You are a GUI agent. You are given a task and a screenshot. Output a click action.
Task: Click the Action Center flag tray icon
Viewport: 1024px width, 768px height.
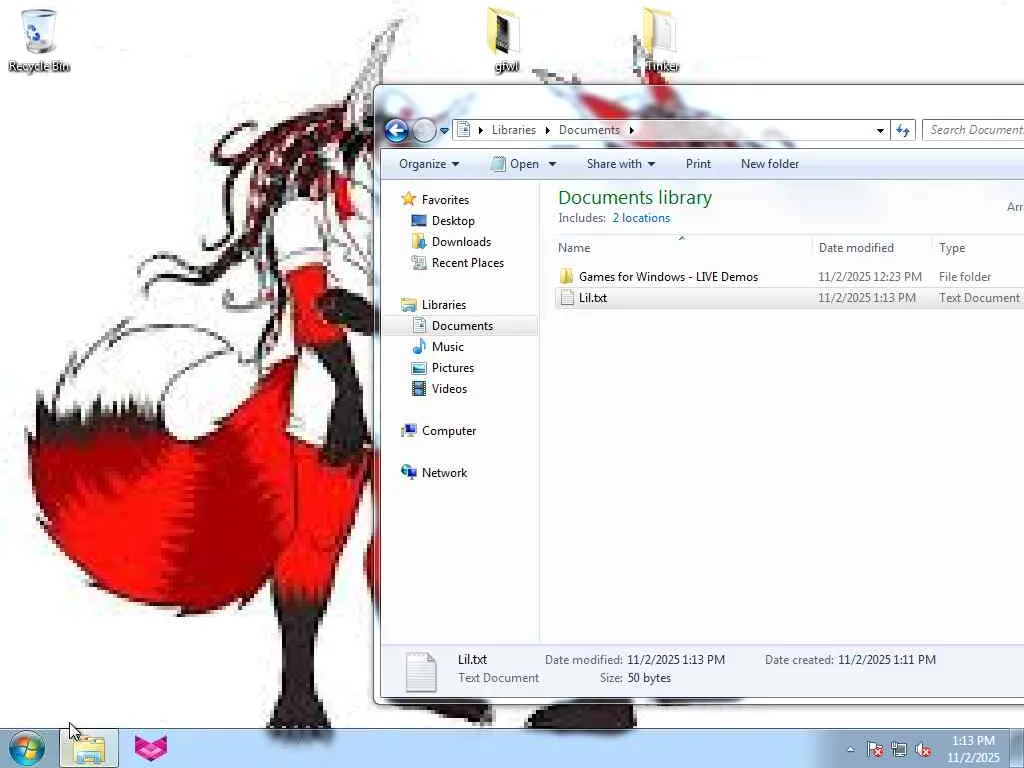[874, 749]
